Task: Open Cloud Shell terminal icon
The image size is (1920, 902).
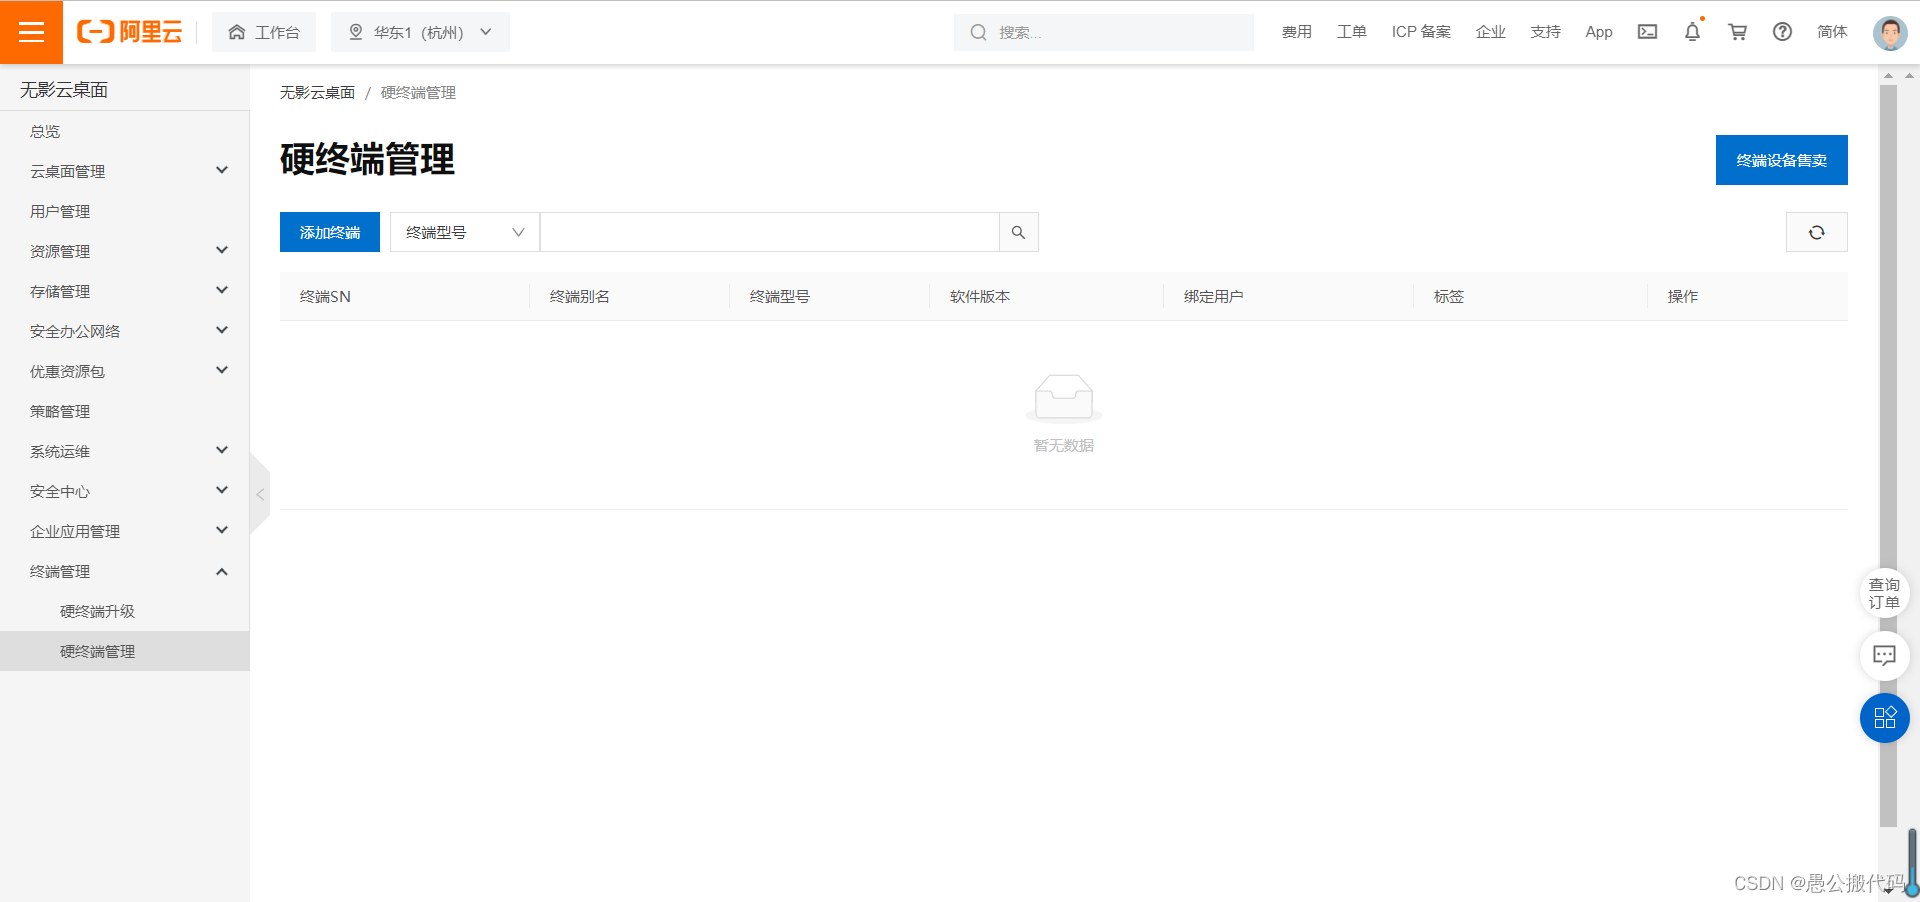Action: point(1647,32)
